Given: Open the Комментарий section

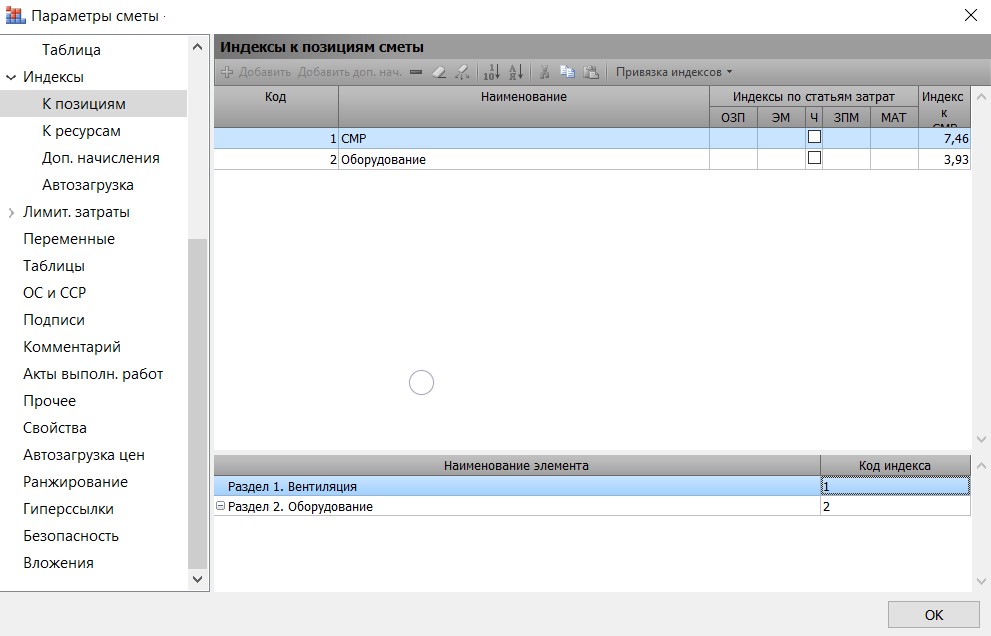Looking at the screenshot, I should tap(71, 347).
